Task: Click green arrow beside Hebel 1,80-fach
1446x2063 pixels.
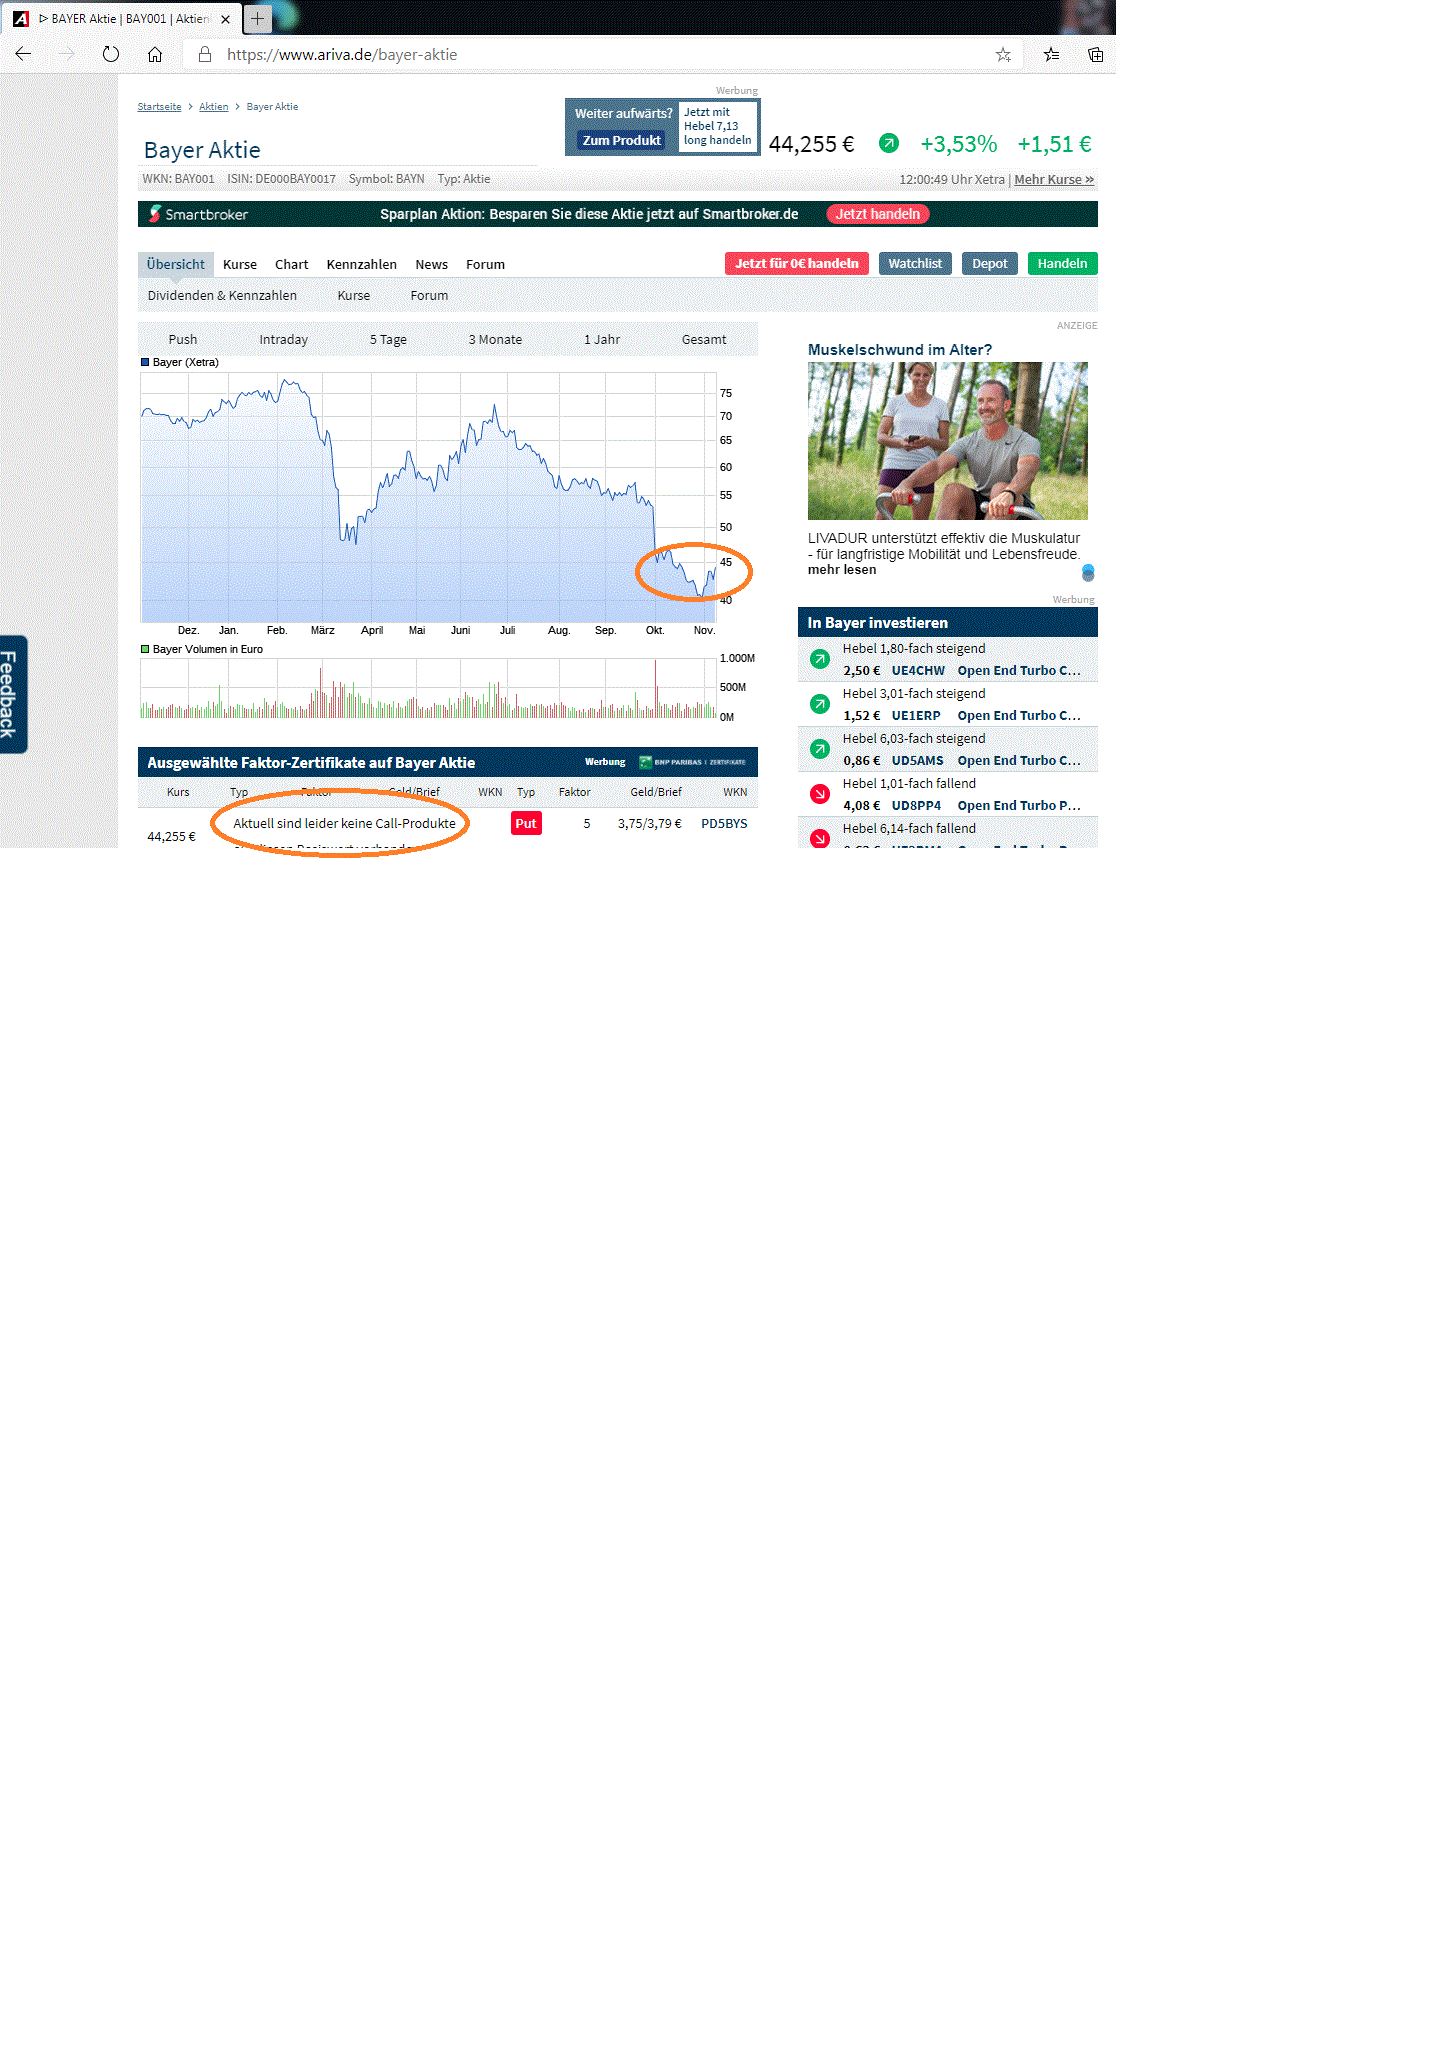Action: 820,659
